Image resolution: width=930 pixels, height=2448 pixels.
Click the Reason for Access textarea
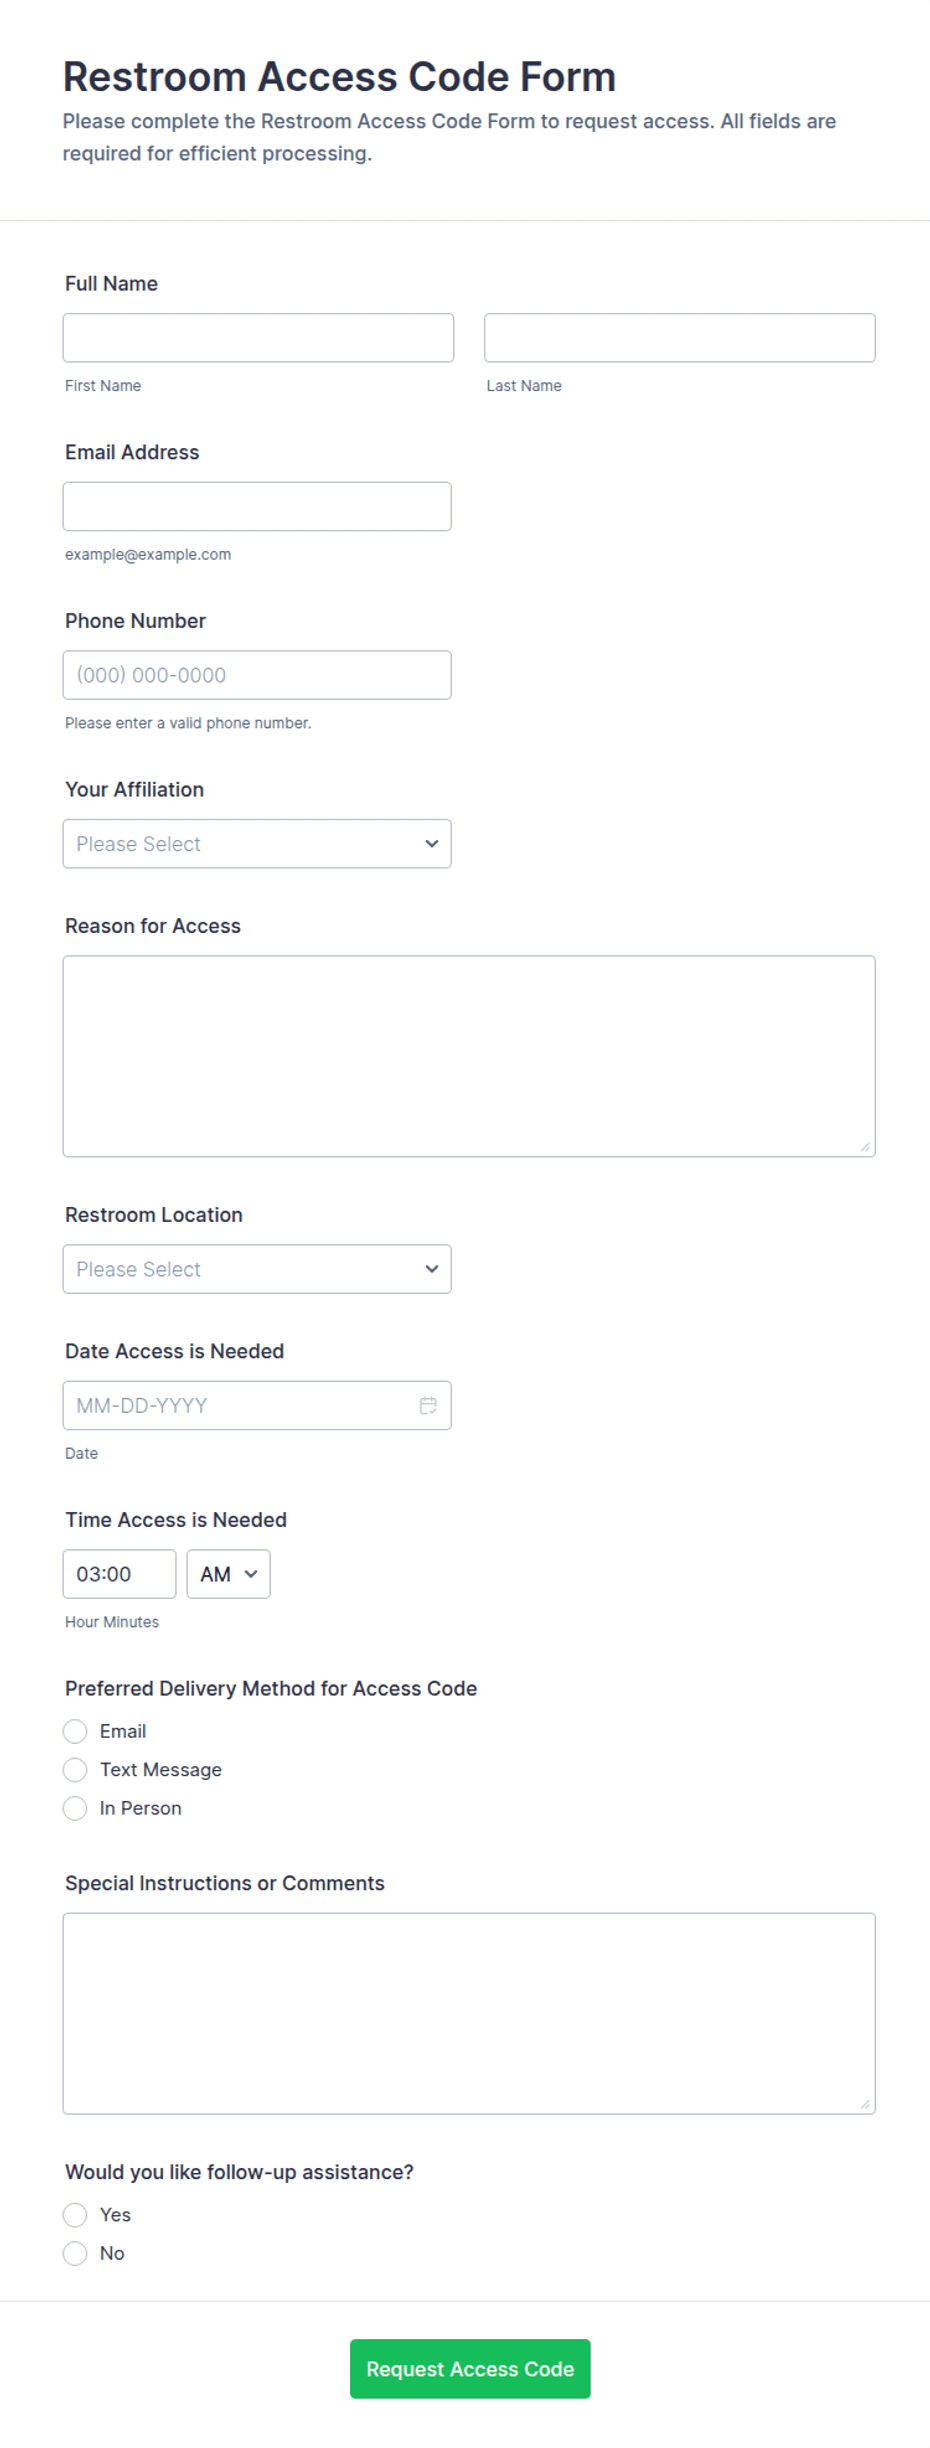click(469, 1057)
